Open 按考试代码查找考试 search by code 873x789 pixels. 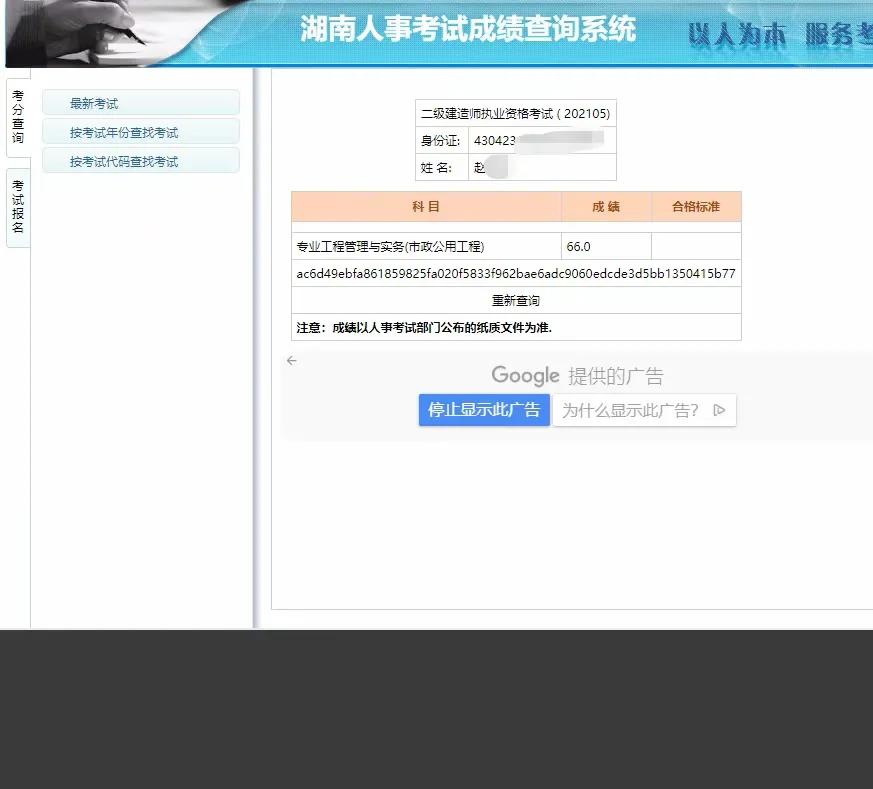(x=140, y=160)
